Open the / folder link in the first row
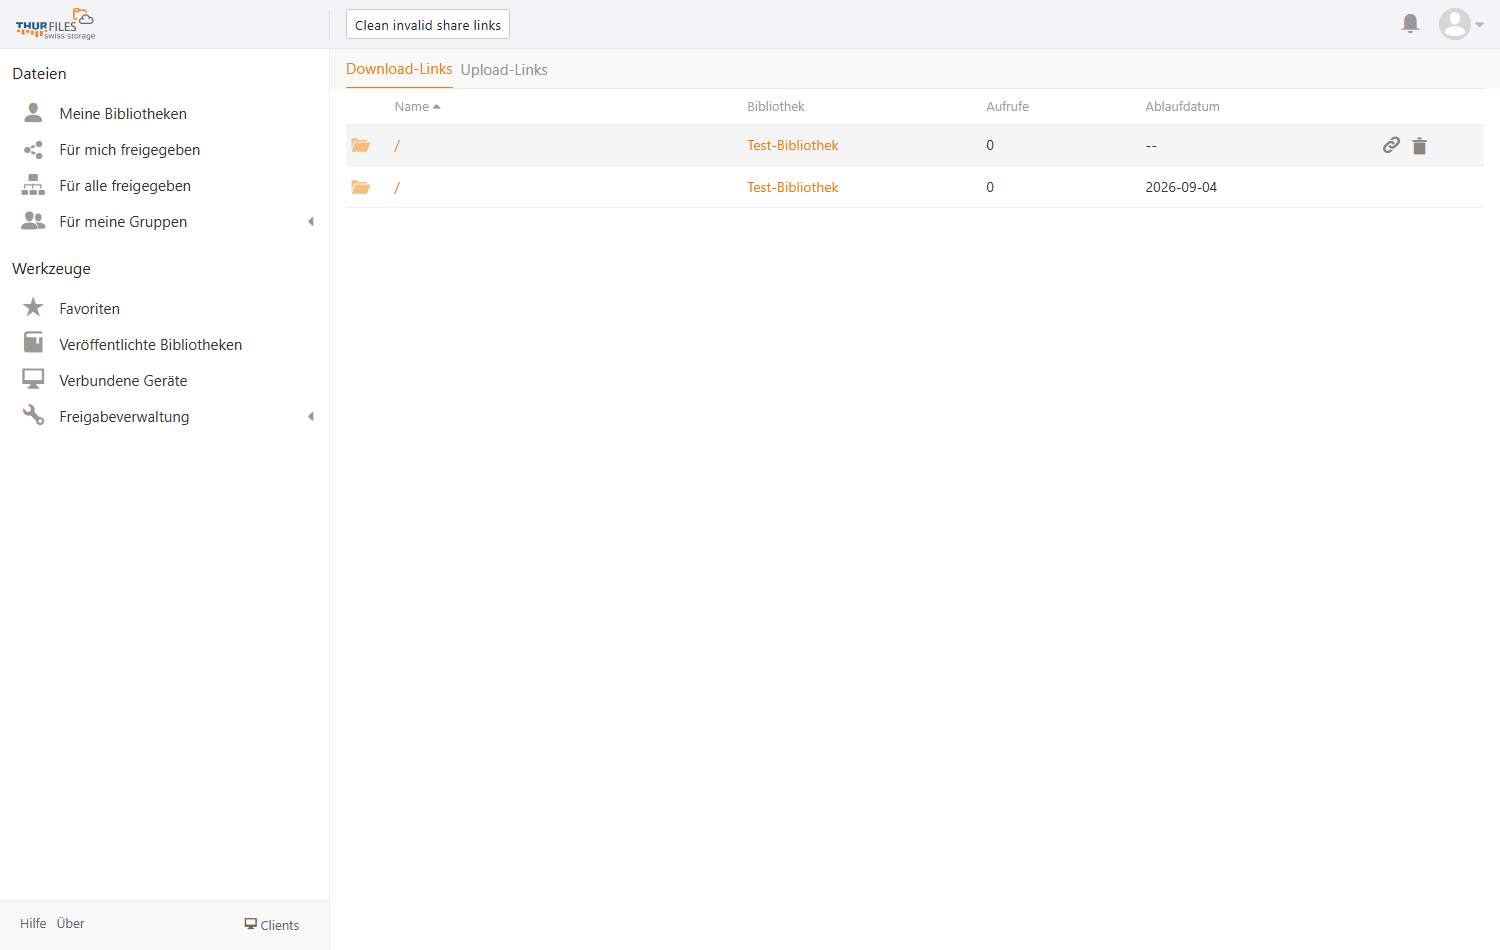The height and width of the screenshot is (950, 1500). 397,146
